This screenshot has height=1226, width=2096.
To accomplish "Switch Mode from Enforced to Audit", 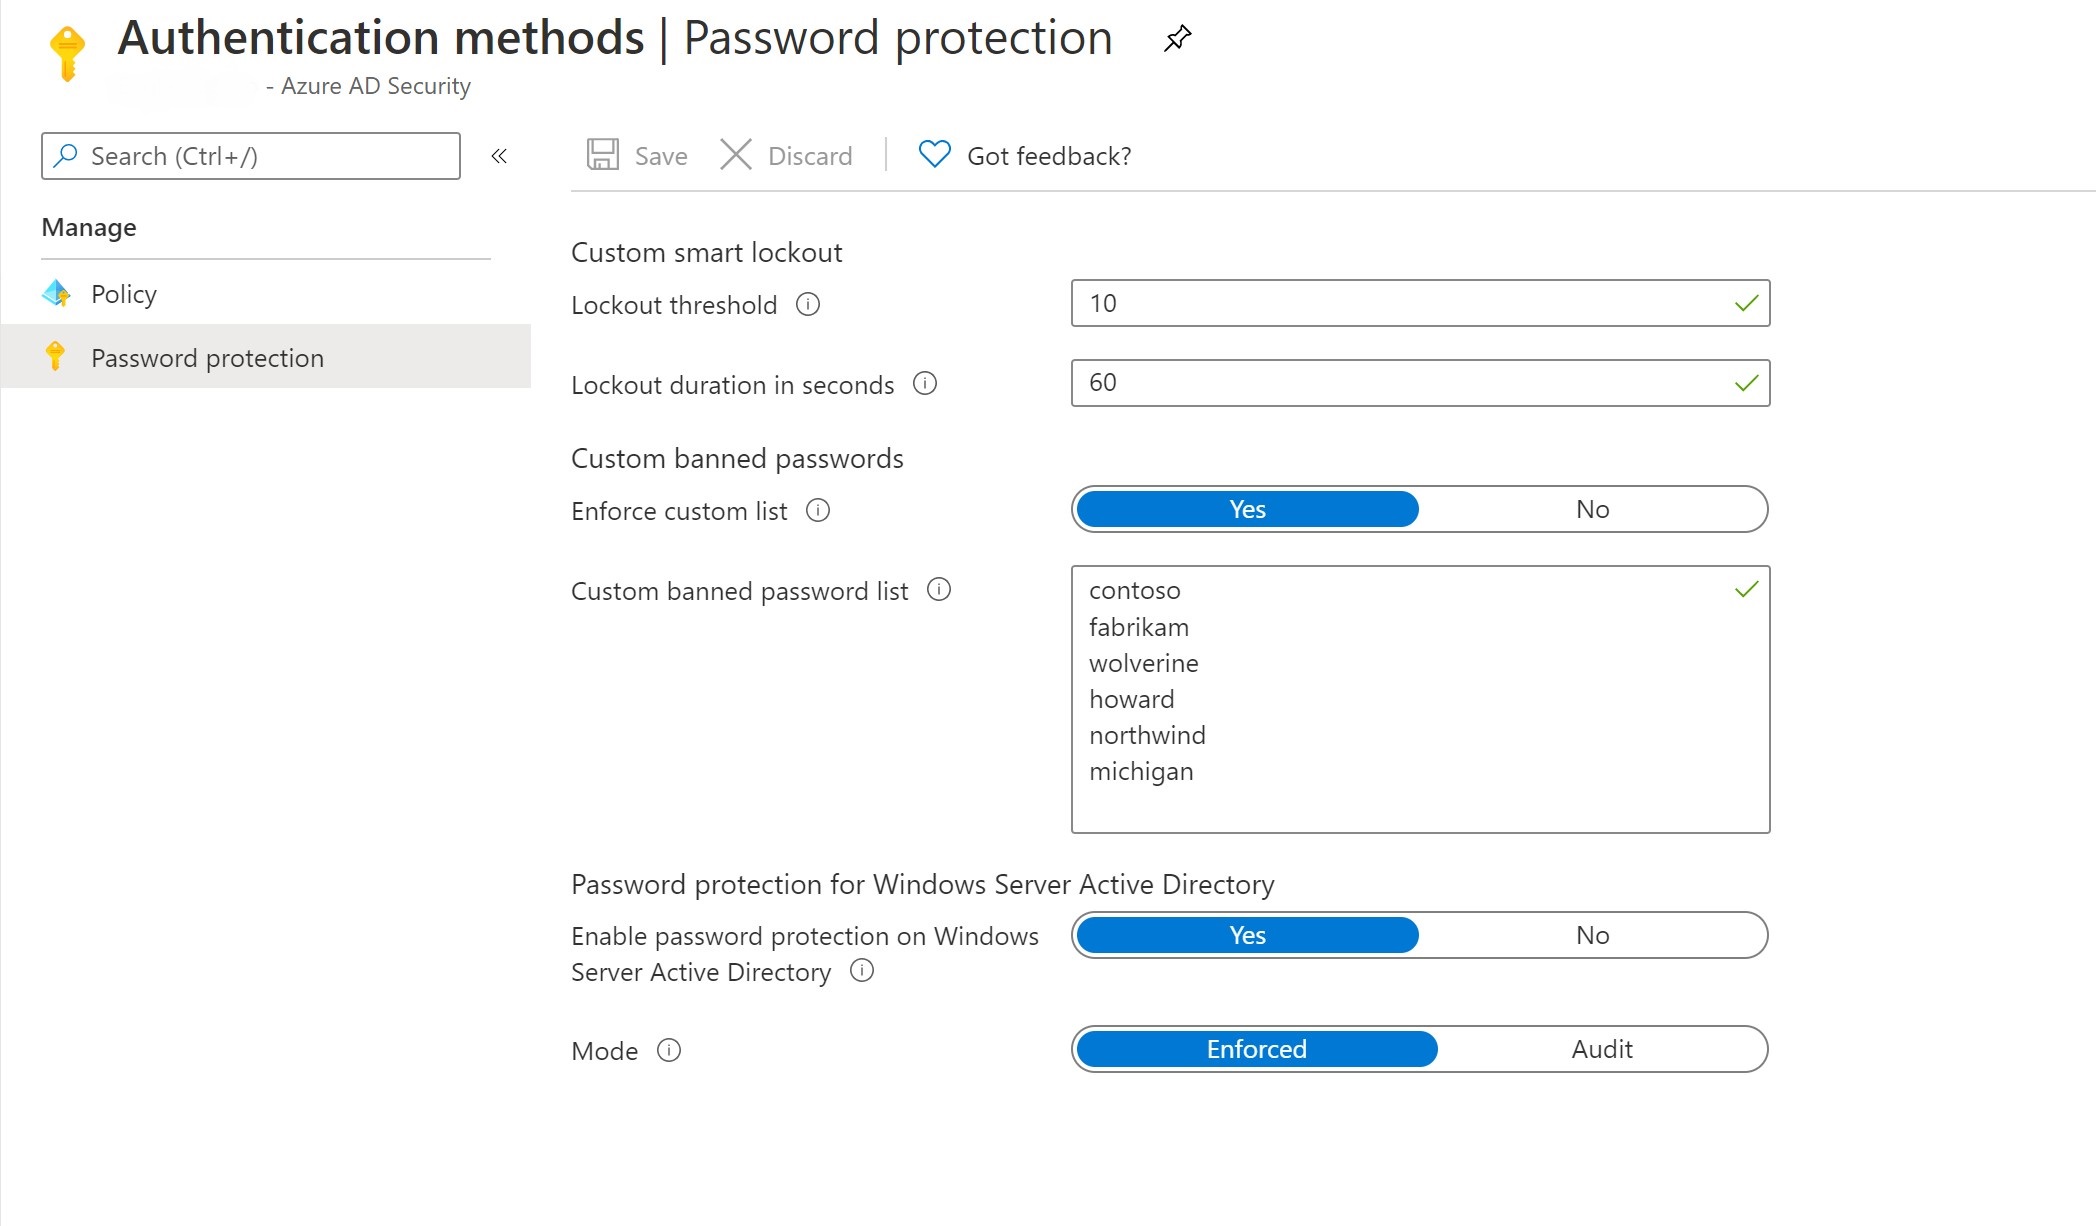I will (1600, 1048).
